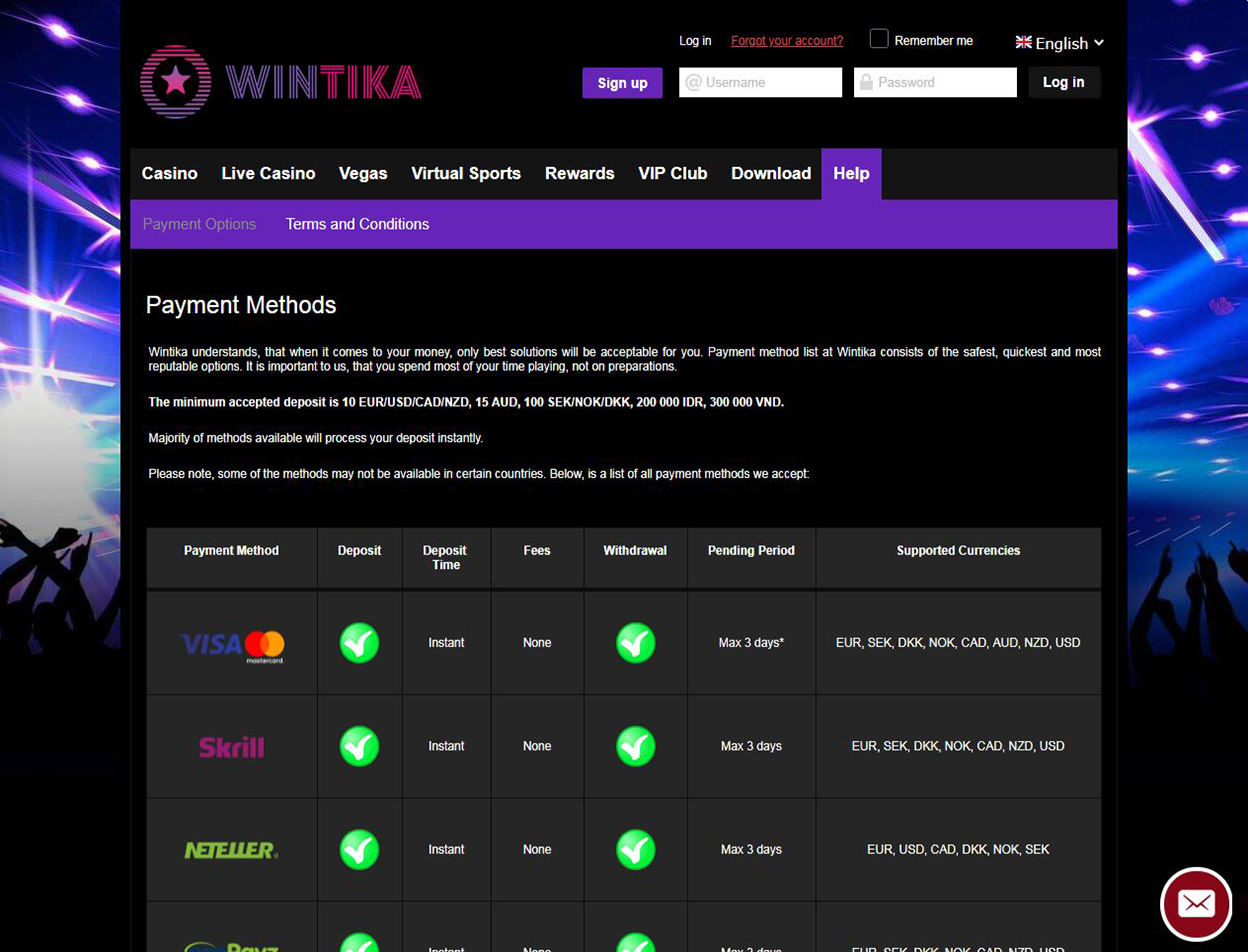The height and width of the screenshot is (952, 1248).
Task: Click Skrill row deposit checkmark
Action: [x=360, y=746]
